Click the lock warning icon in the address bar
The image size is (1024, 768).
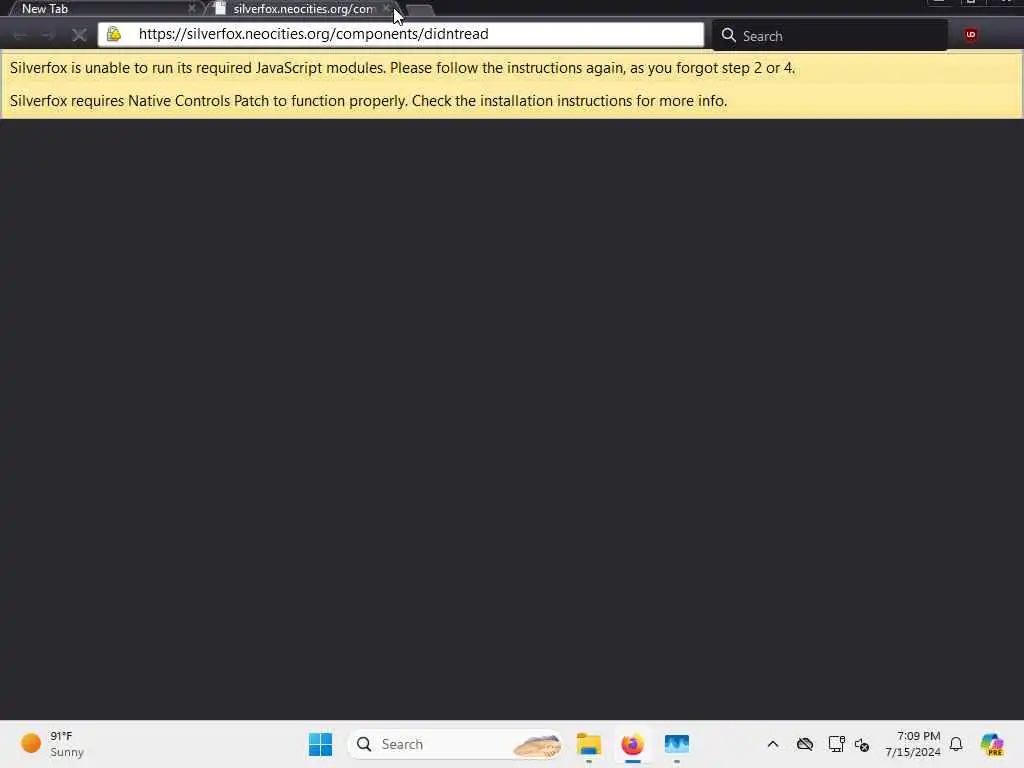(114, 34)
